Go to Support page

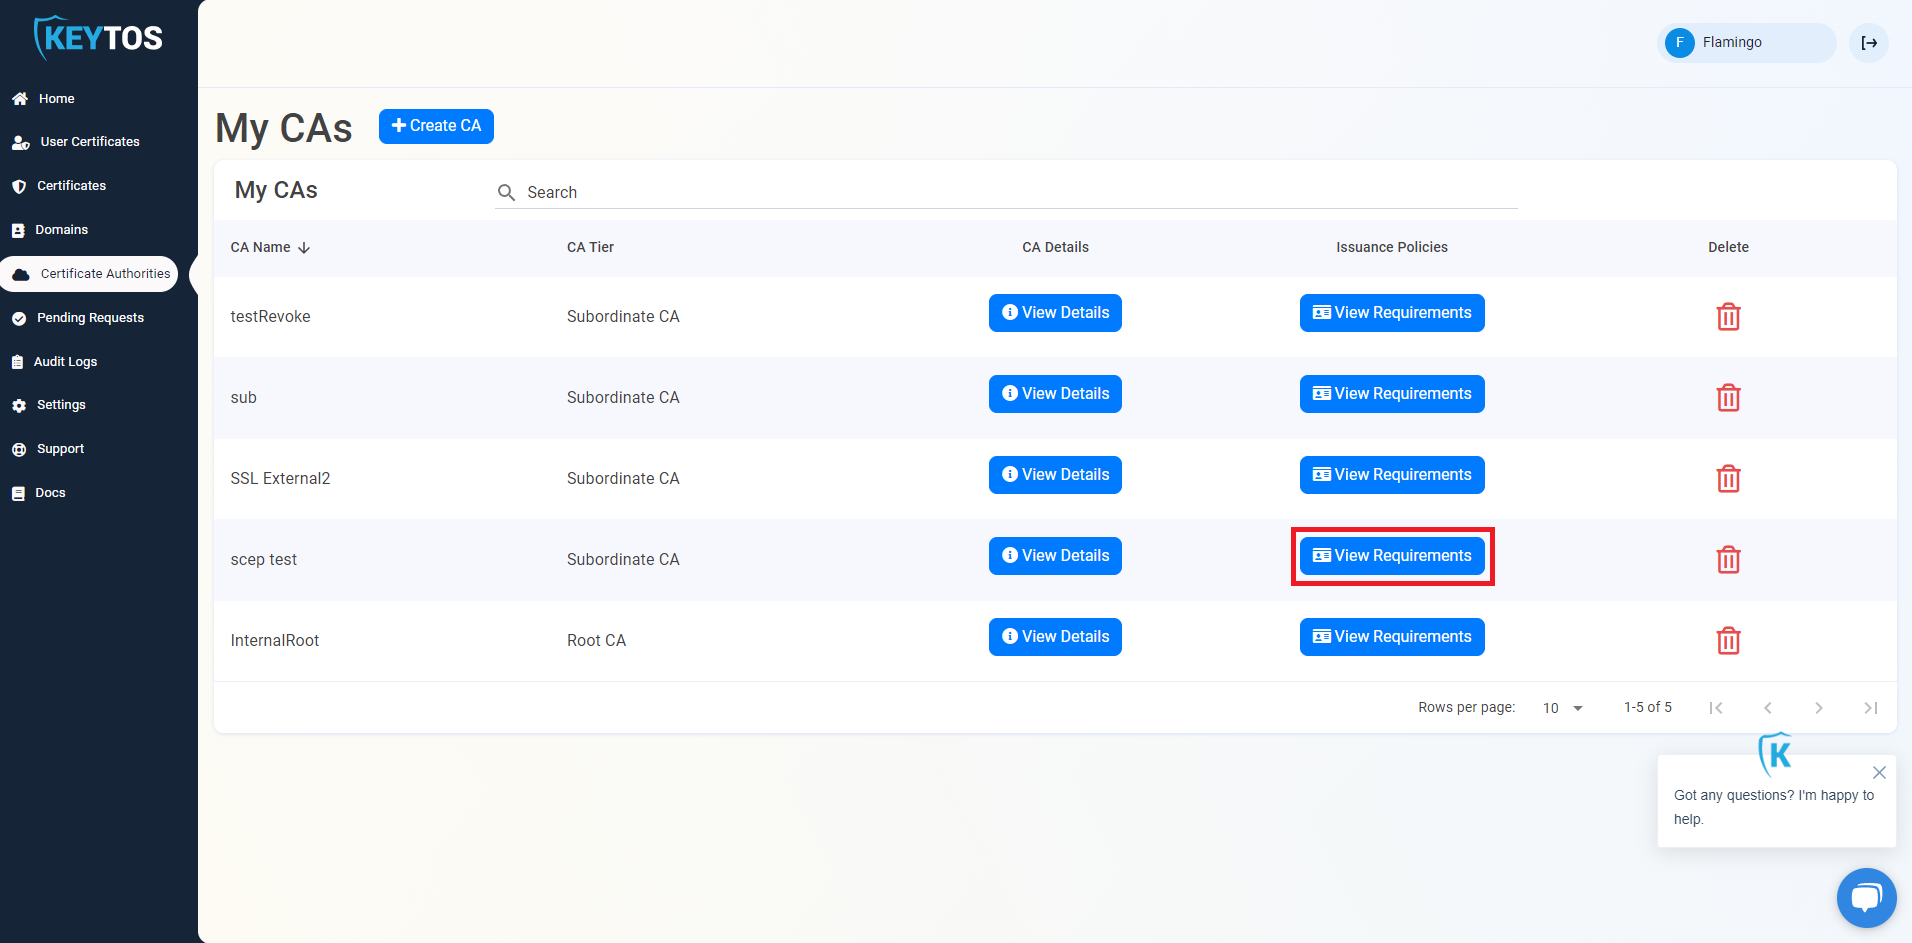pyautogui.click(x=48, y=449)
